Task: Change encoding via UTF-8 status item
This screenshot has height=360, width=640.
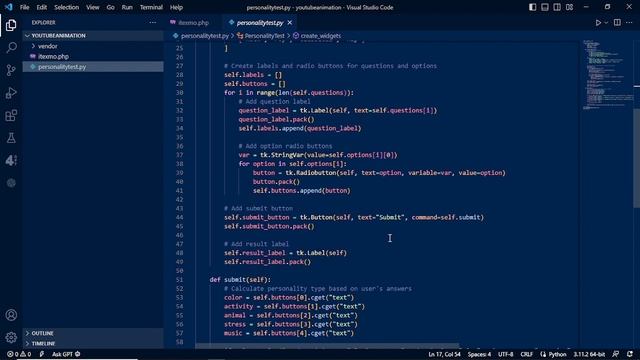Action: (505, 354)
